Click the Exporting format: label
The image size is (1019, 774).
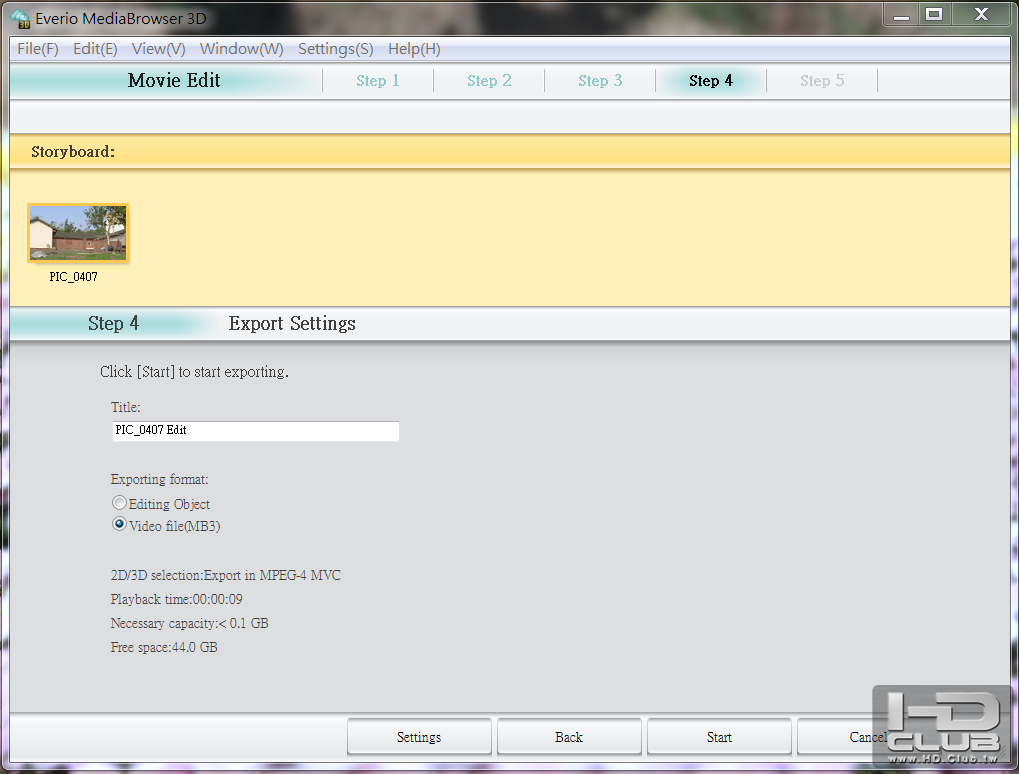pyautogui.click(x=160, y=480)
